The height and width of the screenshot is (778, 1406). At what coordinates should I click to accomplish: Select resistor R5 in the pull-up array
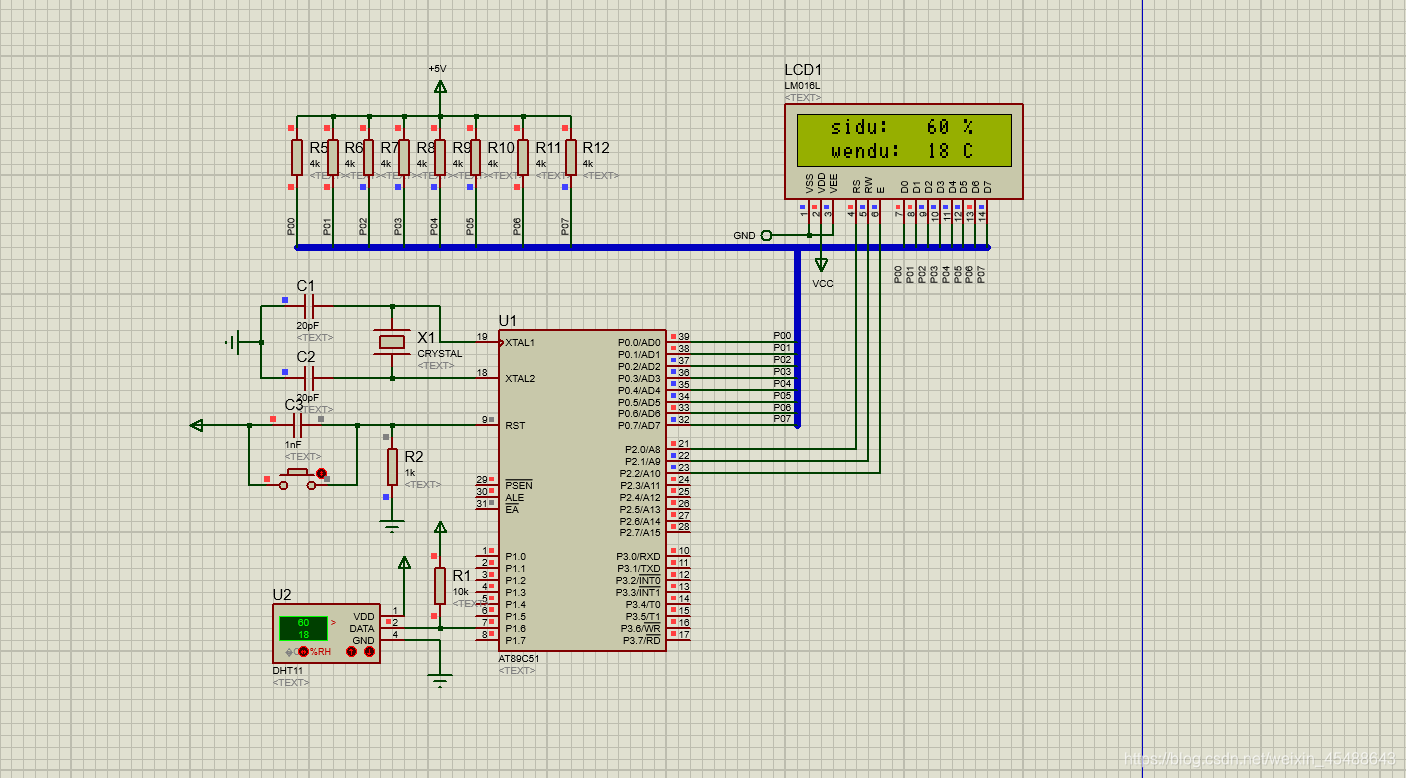coord(297,157)
